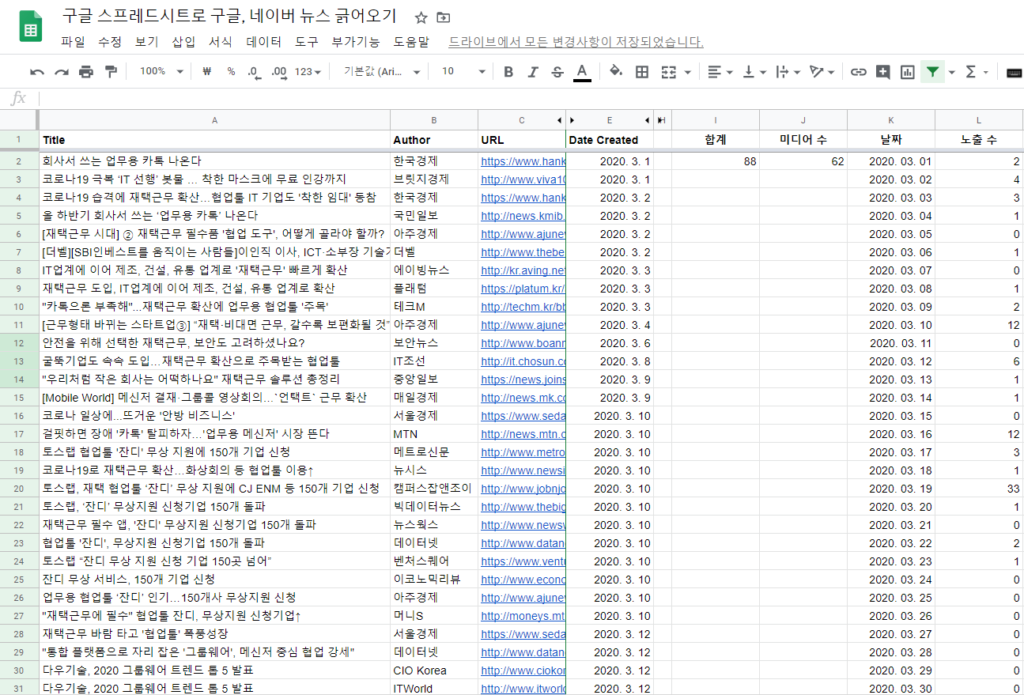Viewport: 1024px width, 695px height.
Task: Open the http://moneys.mt URL link
Action: click(x=523, y=615)
